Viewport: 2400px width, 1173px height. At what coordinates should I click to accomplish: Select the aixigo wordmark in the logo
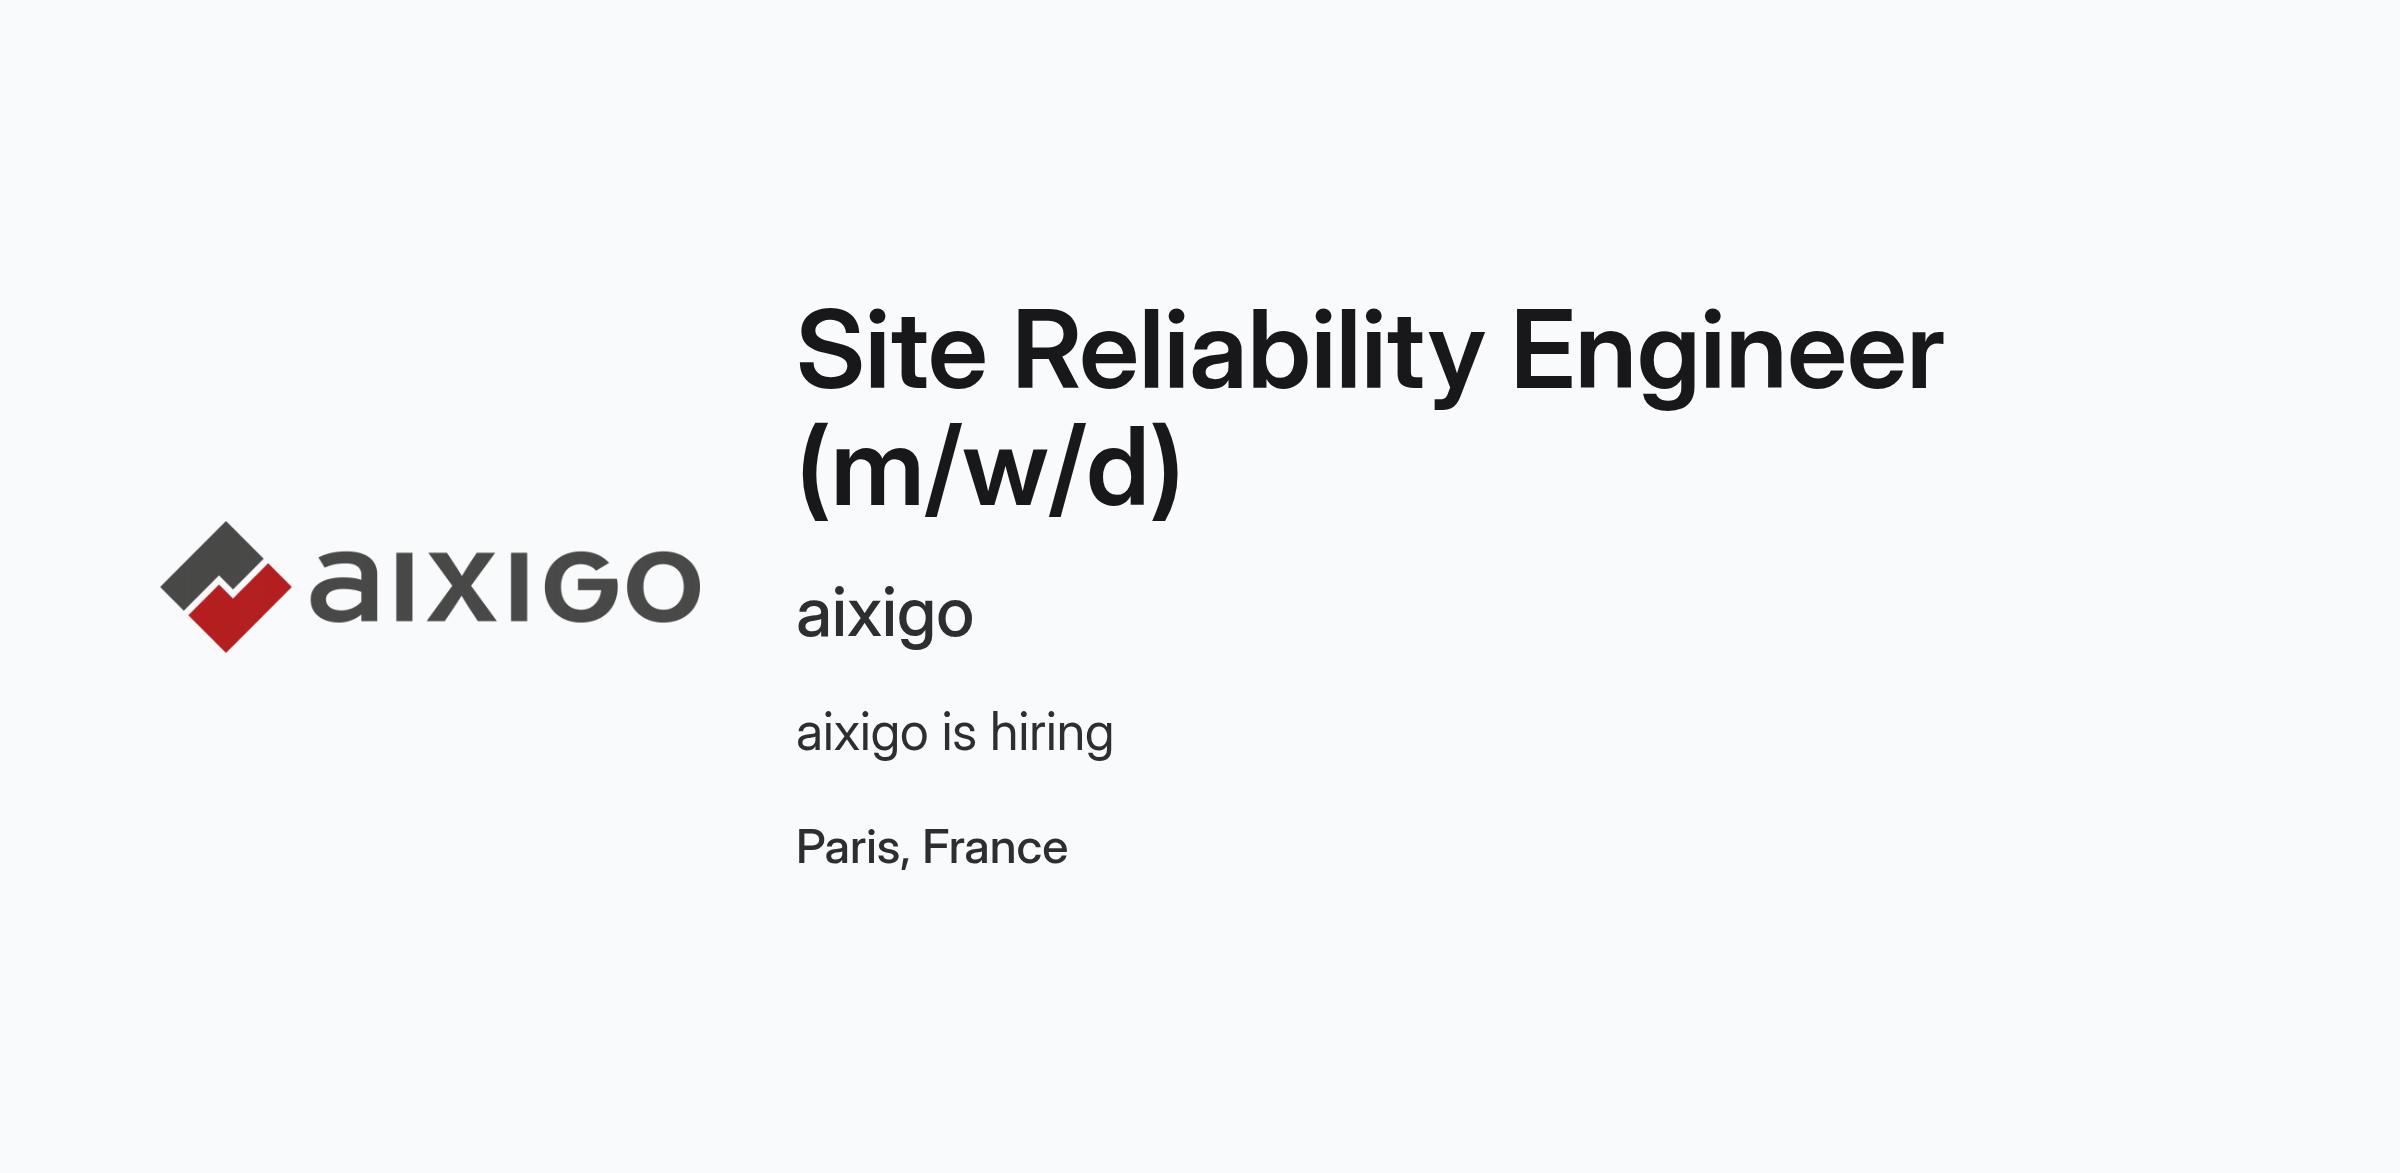point(505,586)
